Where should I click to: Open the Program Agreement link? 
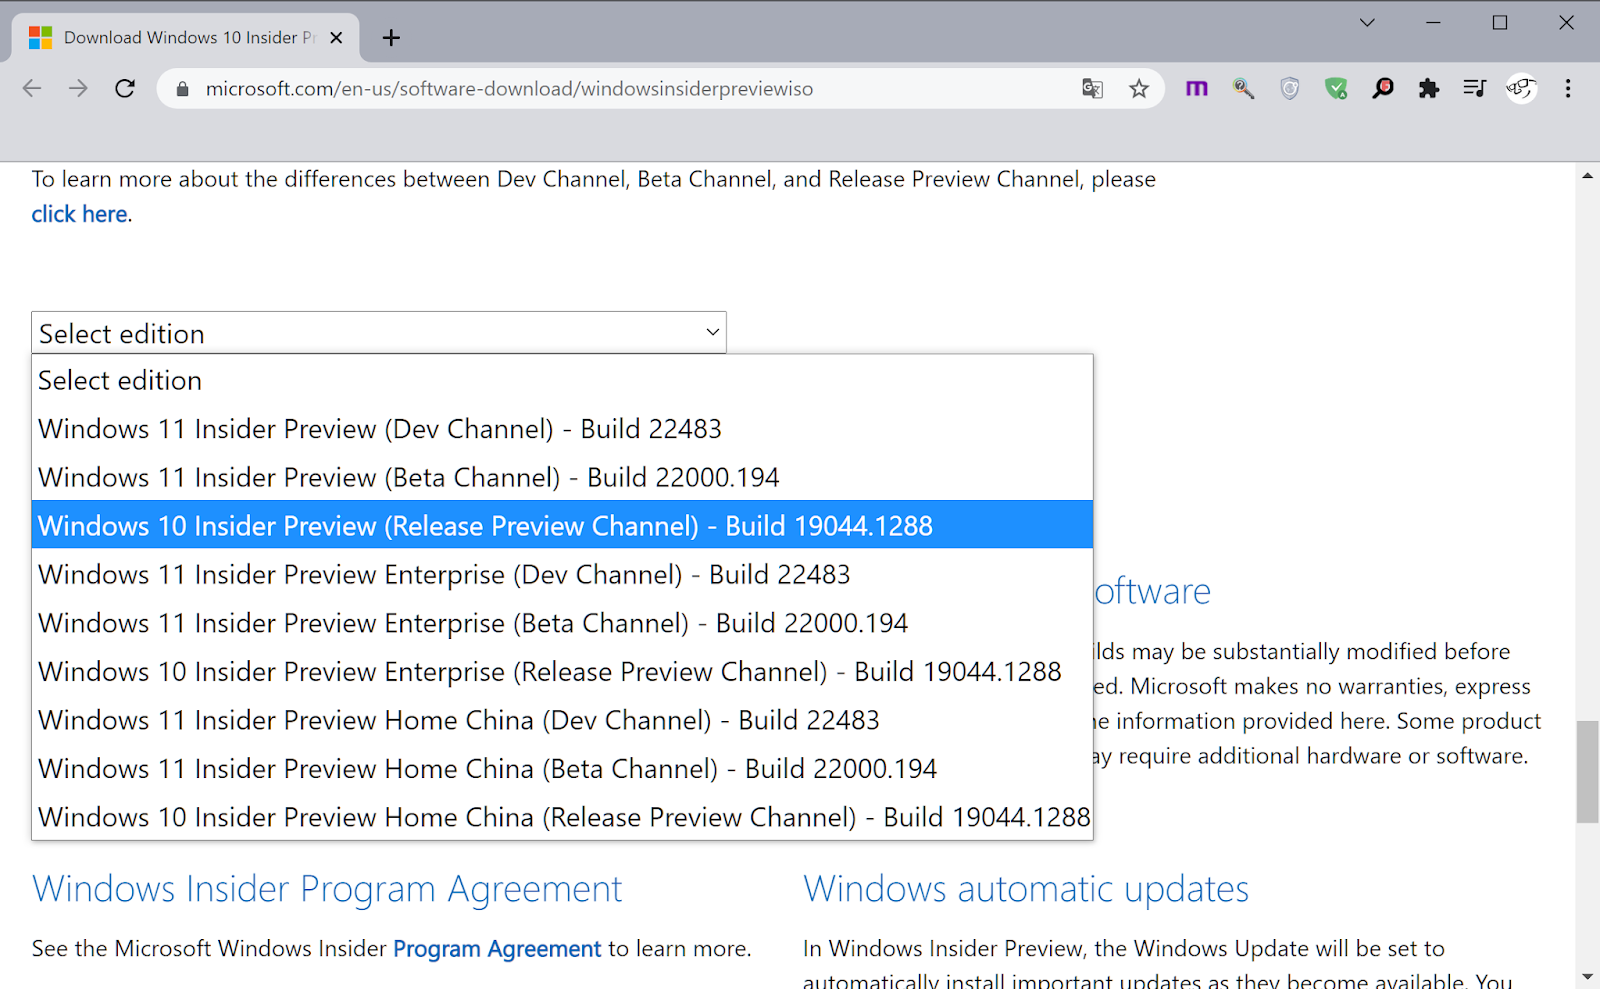pos(497,949)
